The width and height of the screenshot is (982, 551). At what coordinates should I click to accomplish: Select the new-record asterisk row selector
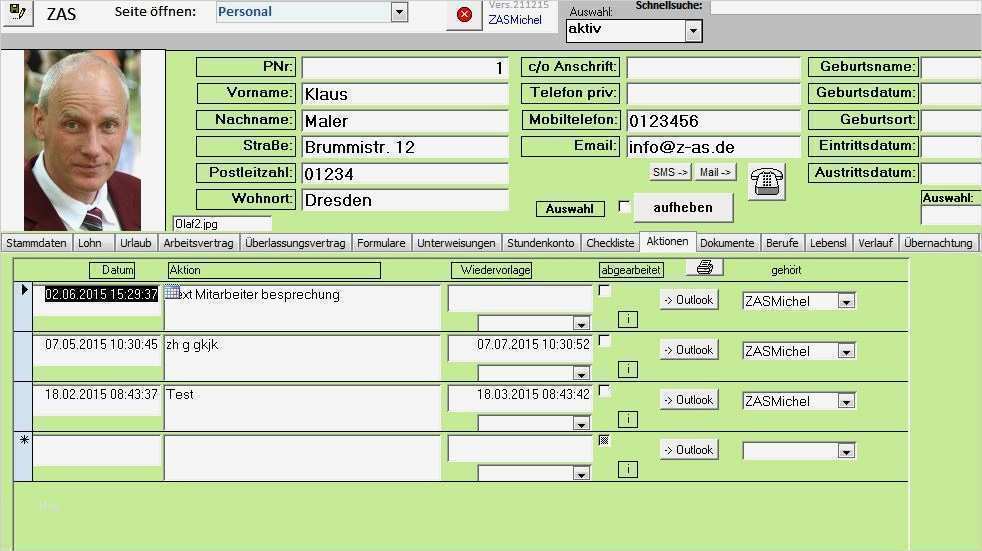pyautogui.click(x=24, y=440)
